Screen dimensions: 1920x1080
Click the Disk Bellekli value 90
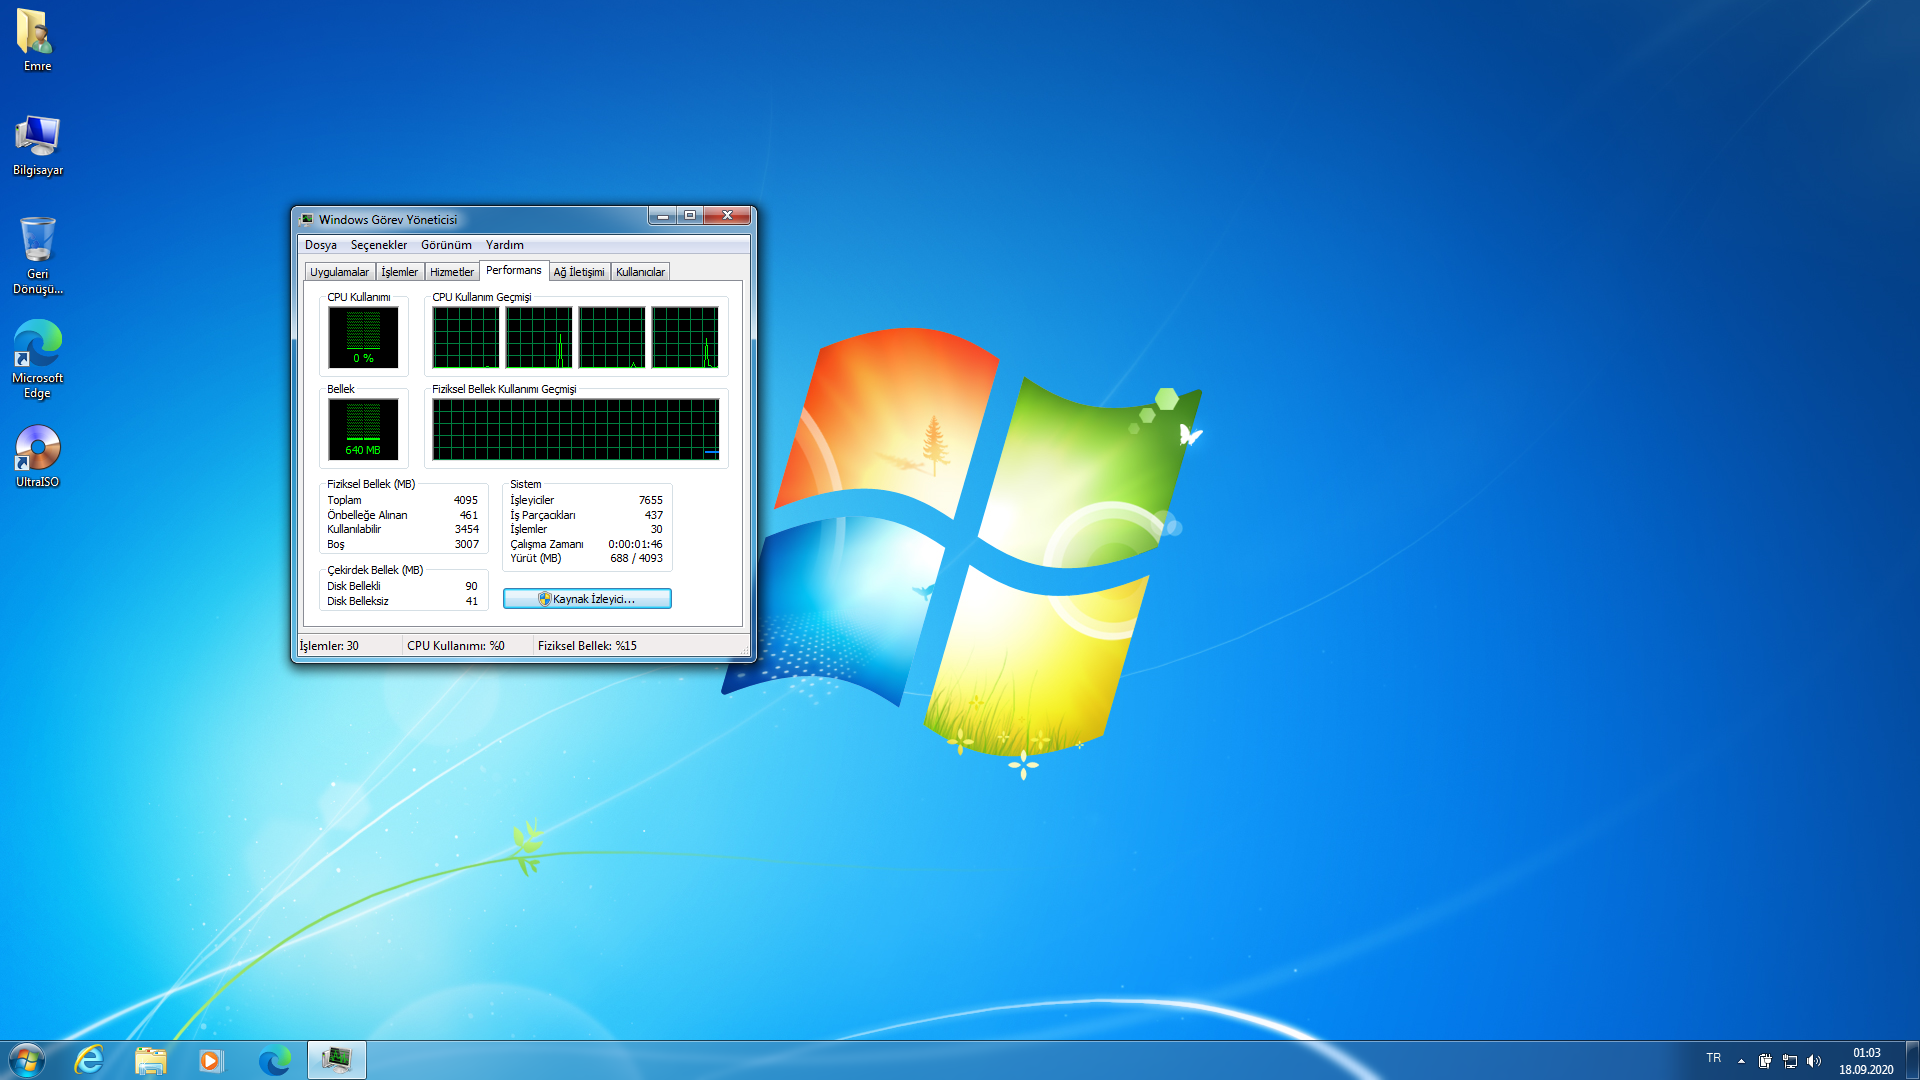tap(471, 586)
